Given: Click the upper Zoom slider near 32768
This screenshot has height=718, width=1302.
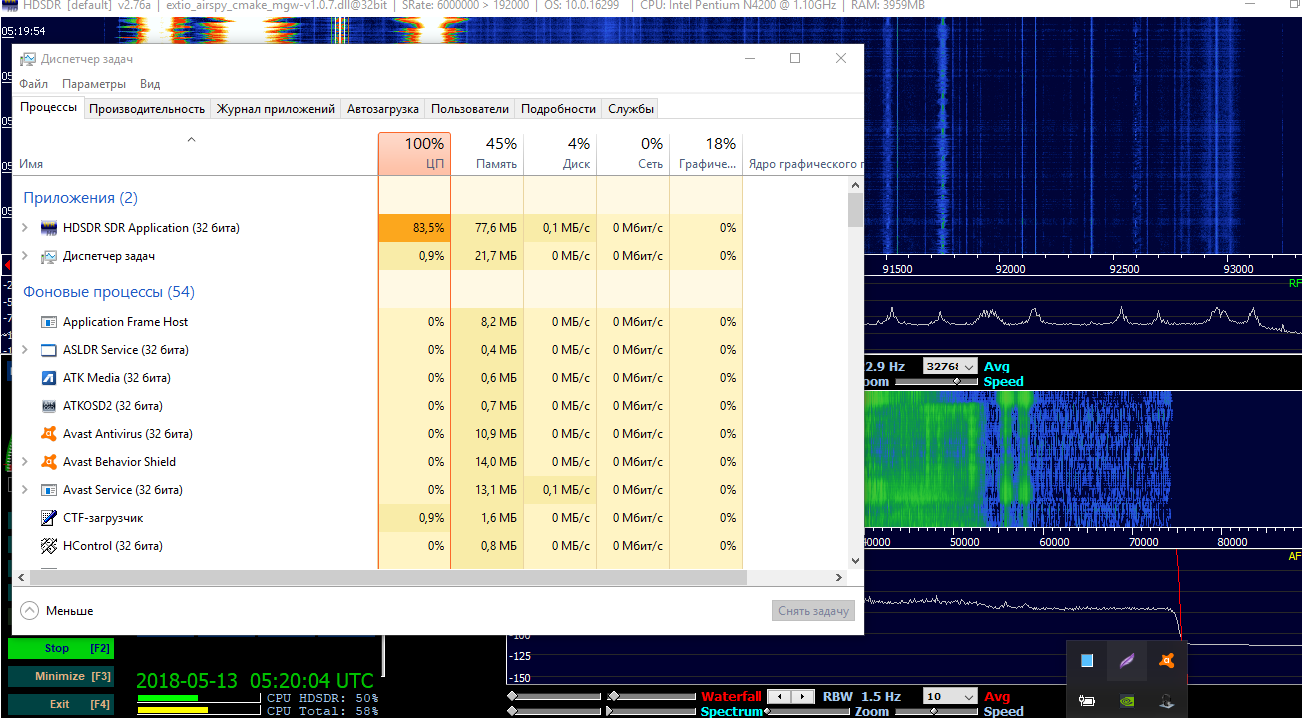Looking at the screenshot, I should pos(936,382).
